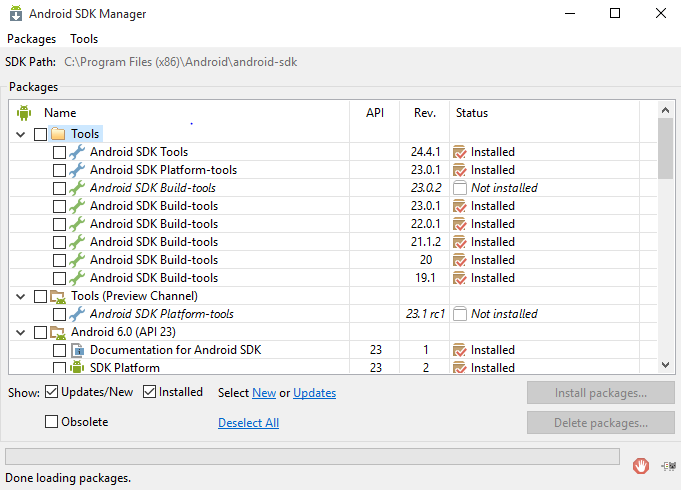Click green wrench icon of Build-tools 21.1.2
The image size is (681, 490).
(77, 242)
